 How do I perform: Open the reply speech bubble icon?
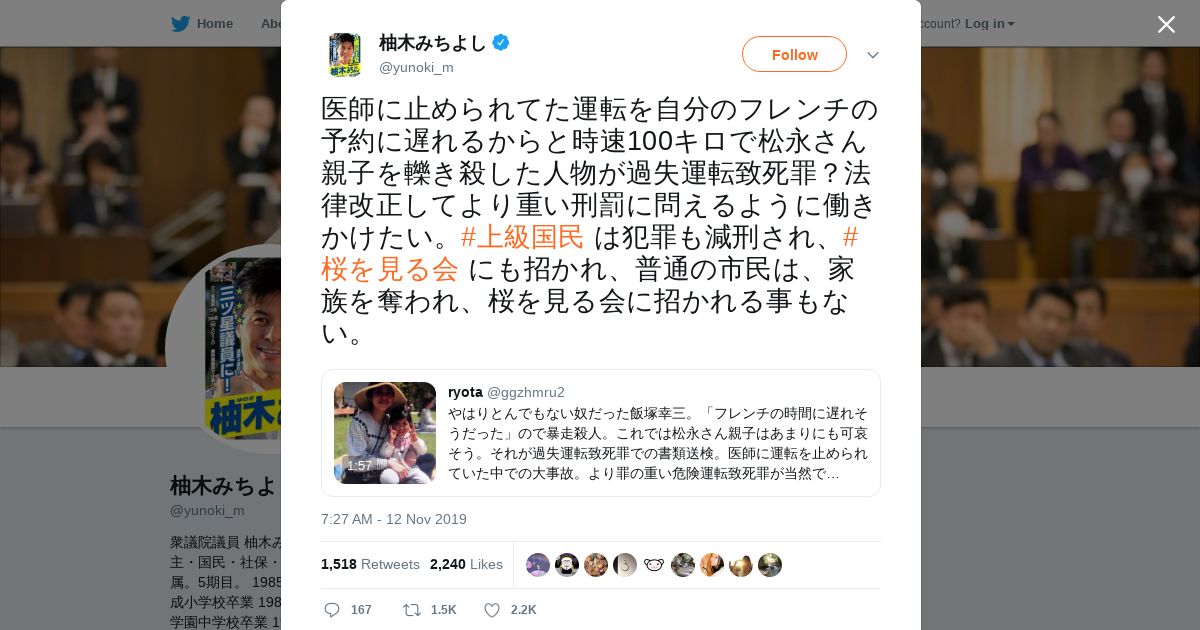(x=333, y=610)
